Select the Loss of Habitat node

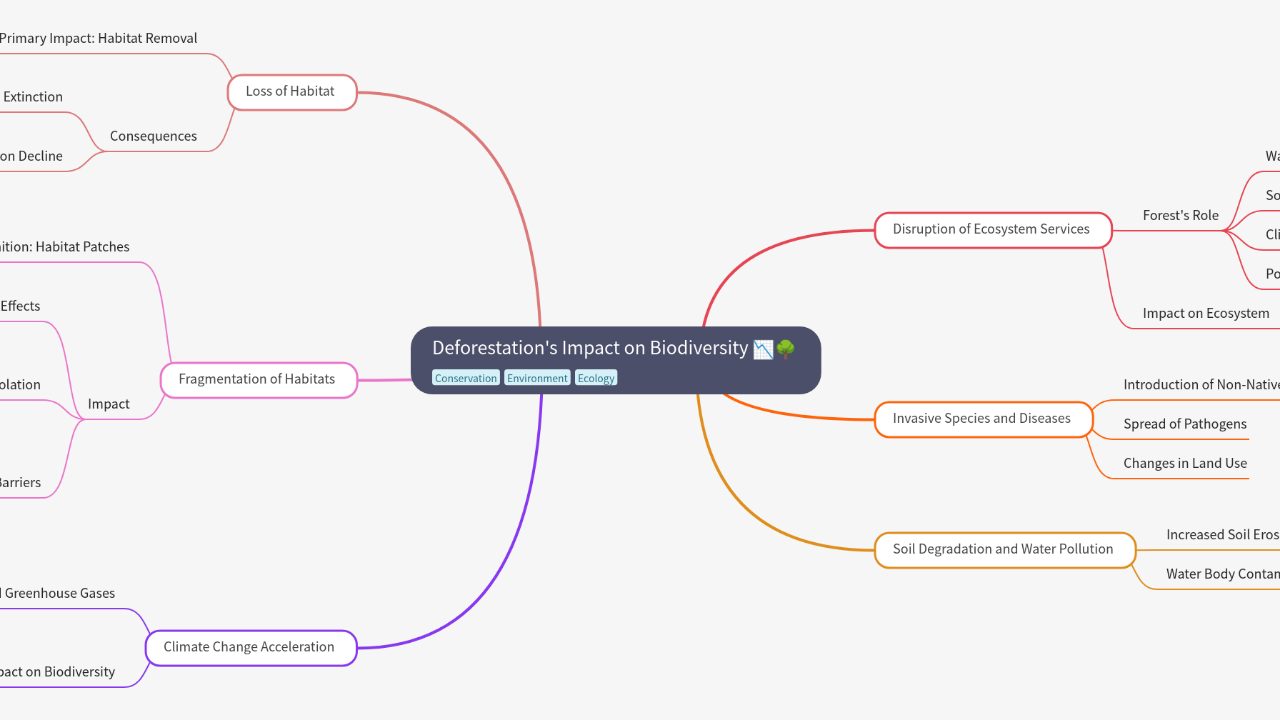[x=290, y=92]
